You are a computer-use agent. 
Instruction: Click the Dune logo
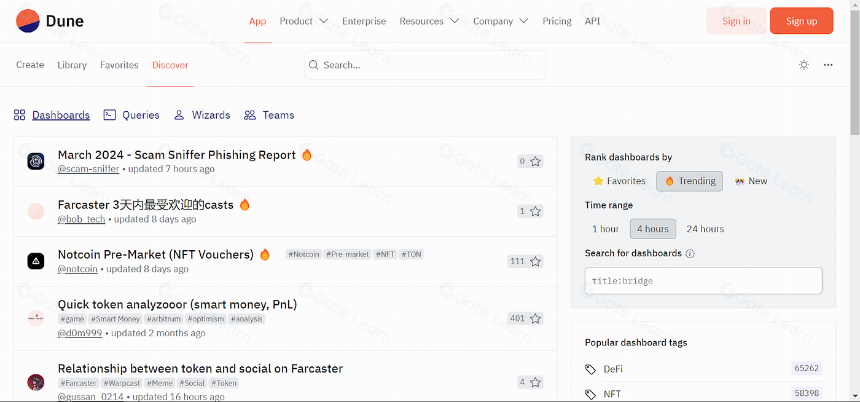pos(50,21)
